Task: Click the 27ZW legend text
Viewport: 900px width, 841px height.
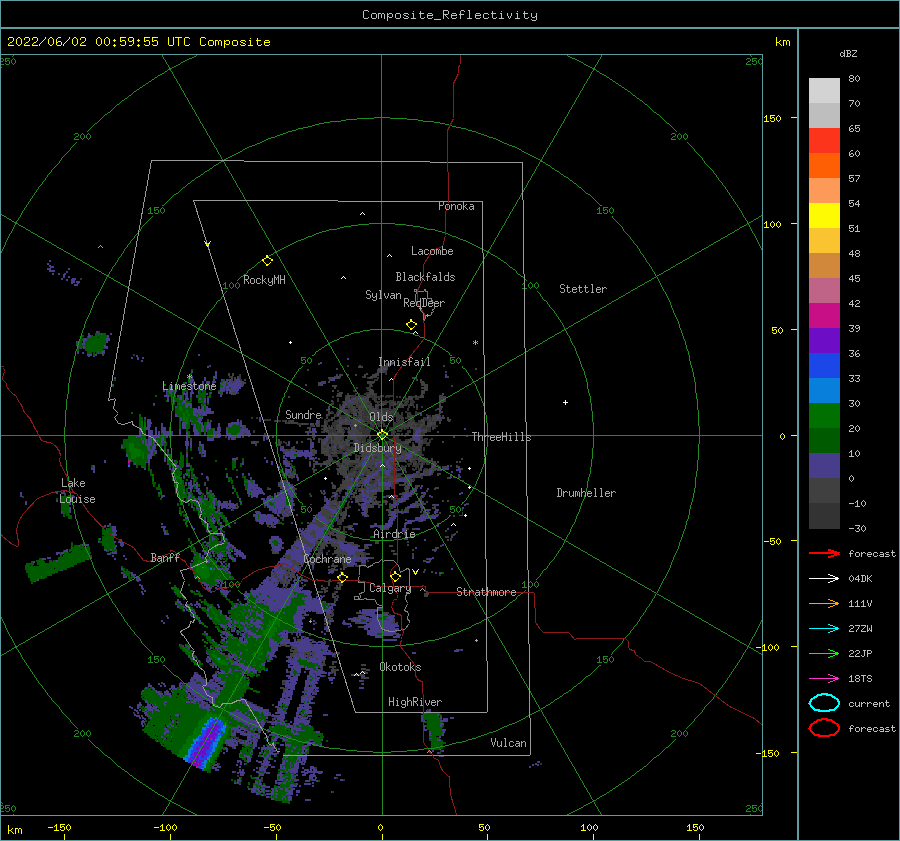Action: click(x=860, y=629)
